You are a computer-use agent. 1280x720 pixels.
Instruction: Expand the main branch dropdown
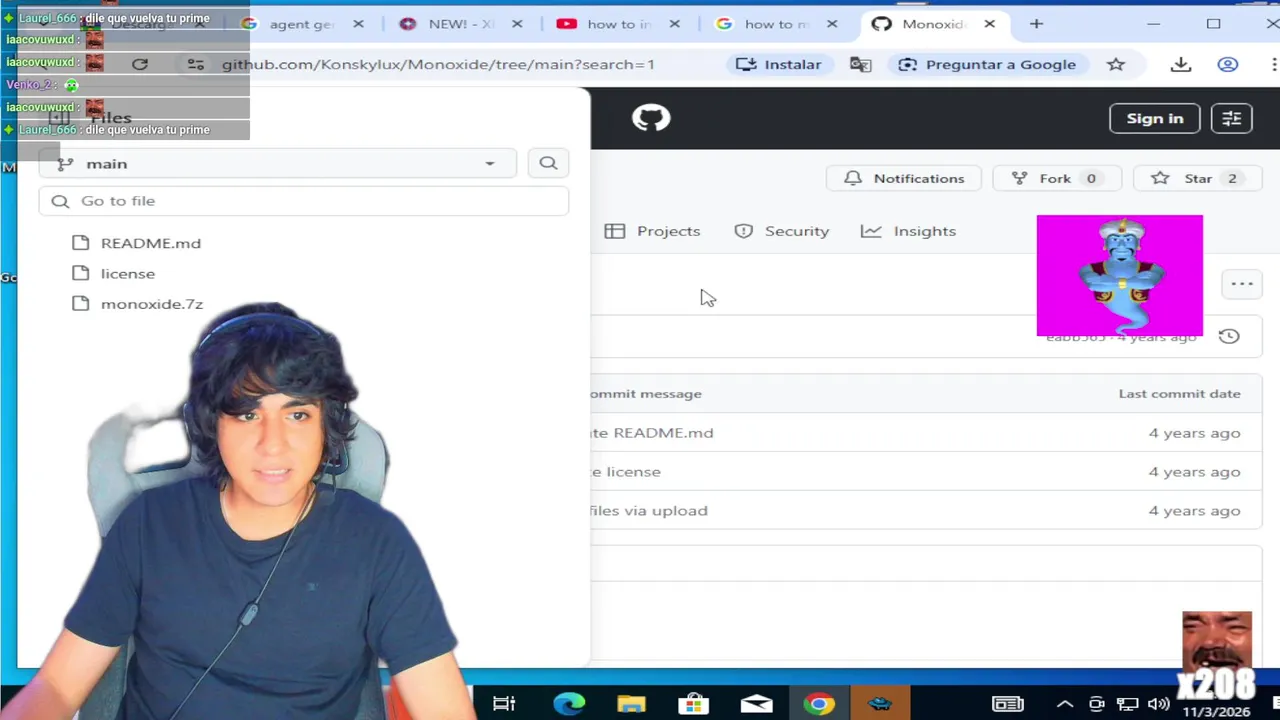point(278,164)
